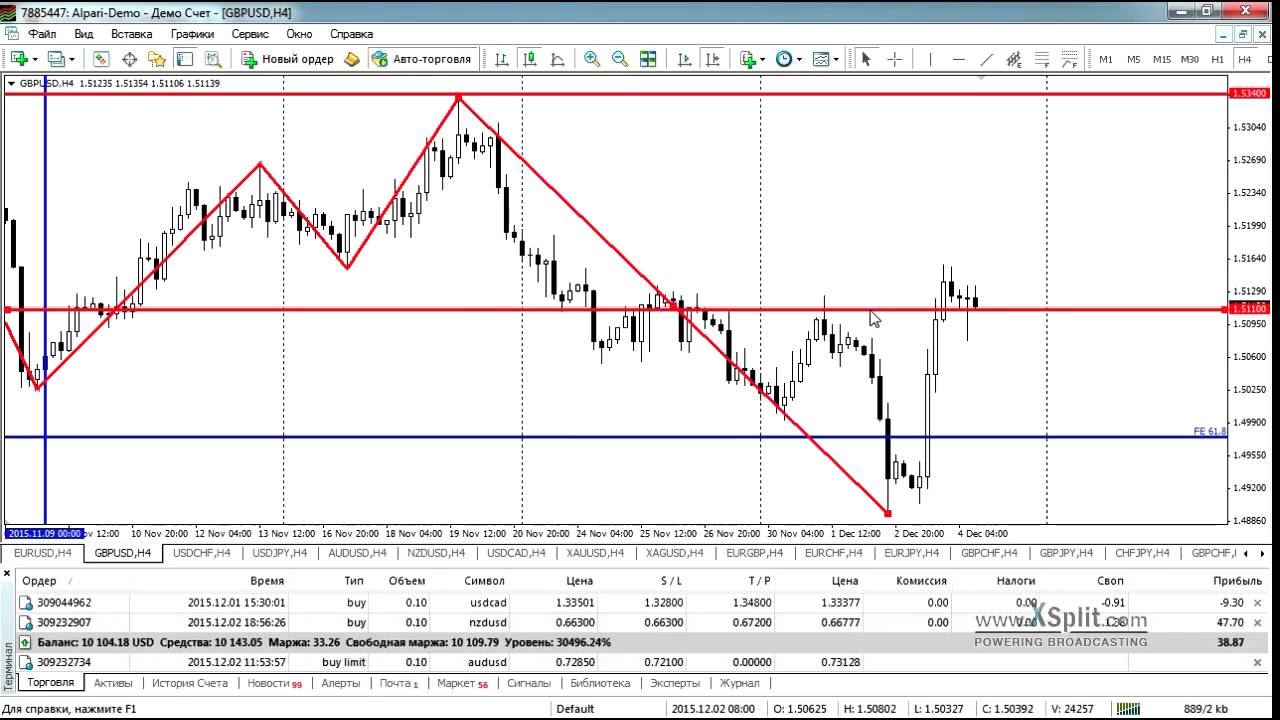
Task: Open the Справка menu
Action: point(351,34)
